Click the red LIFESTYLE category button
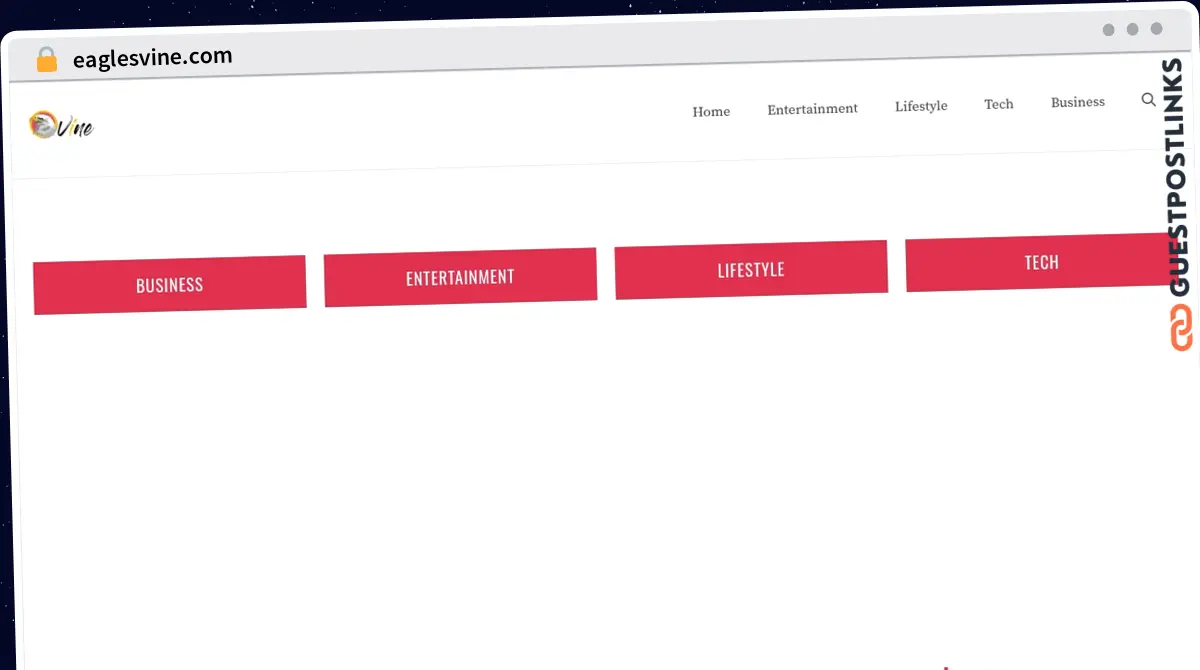Image resolution: width=1200 pixels, height=670 pixels. point(751,270)
